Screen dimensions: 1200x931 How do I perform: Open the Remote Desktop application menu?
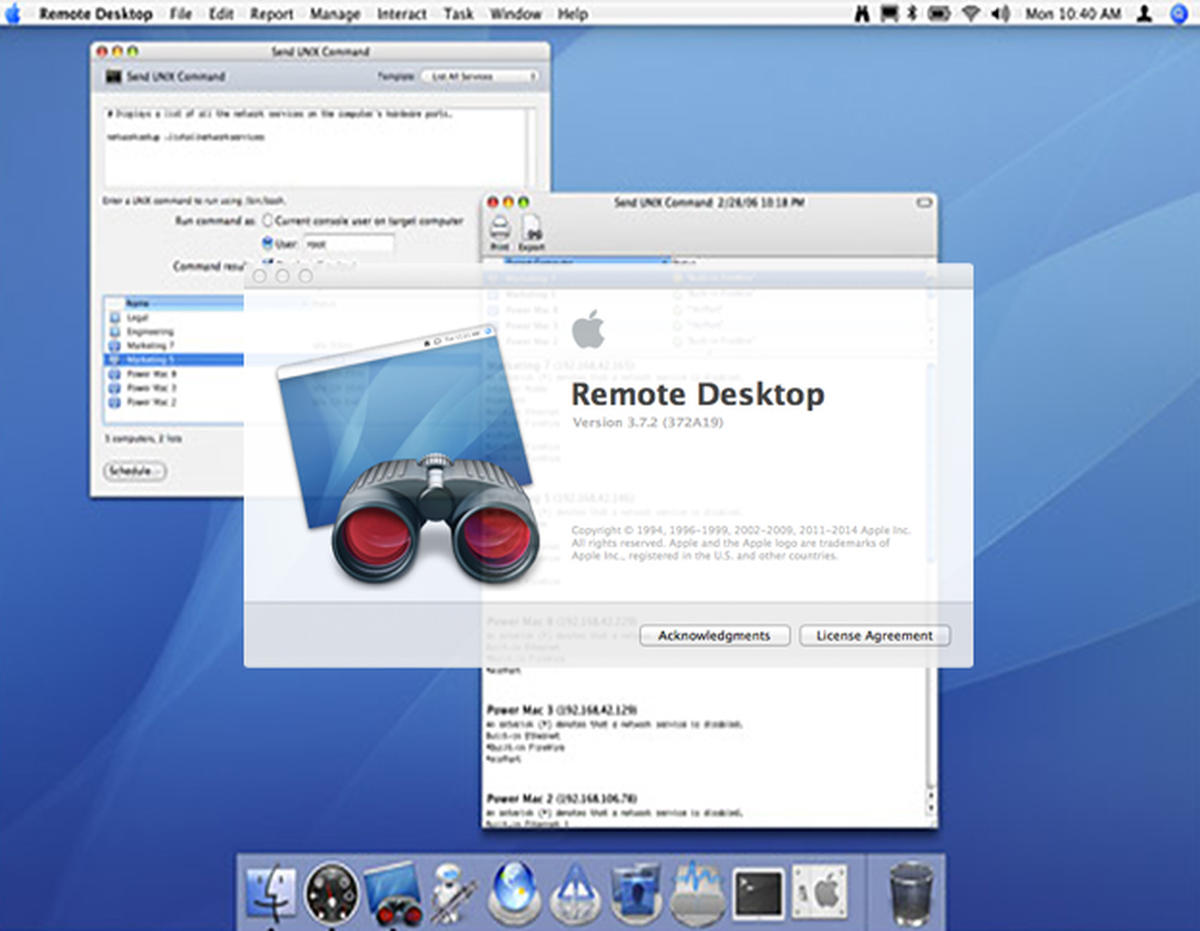(x=96, y=14)
